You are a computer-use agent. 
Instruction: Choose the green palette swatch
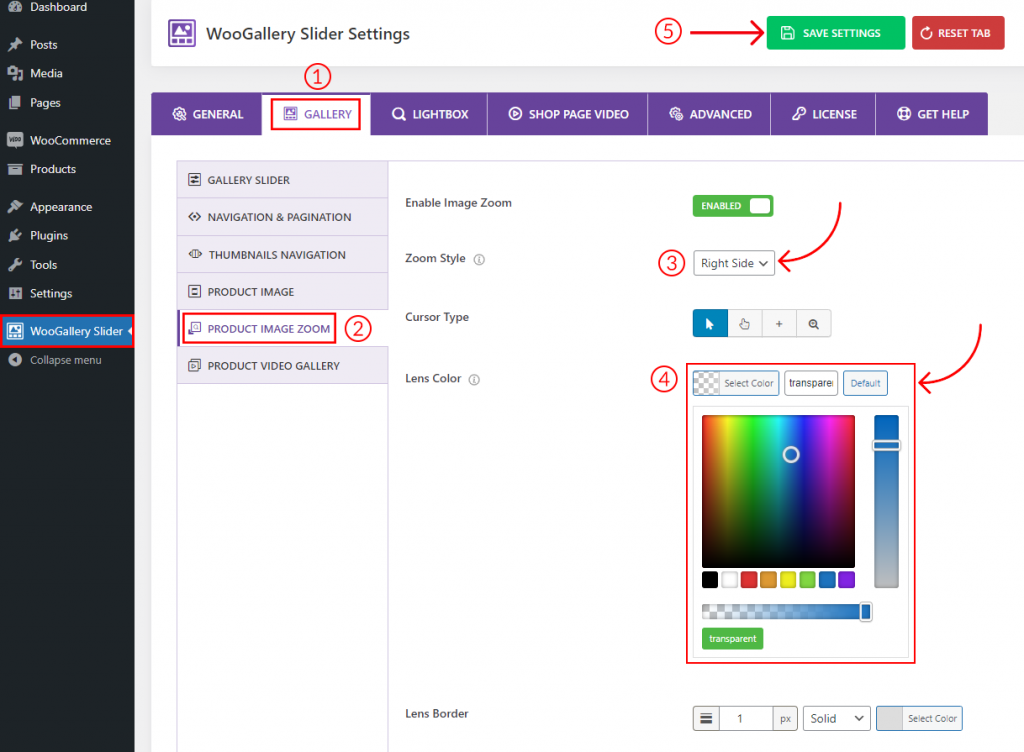[x=808, y=580]
